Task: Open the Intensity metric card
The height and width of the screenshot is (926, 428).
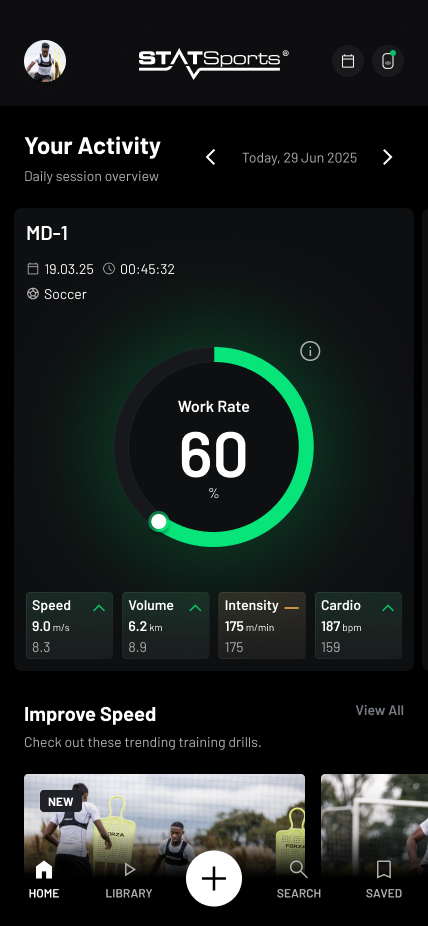Action: 262,625
